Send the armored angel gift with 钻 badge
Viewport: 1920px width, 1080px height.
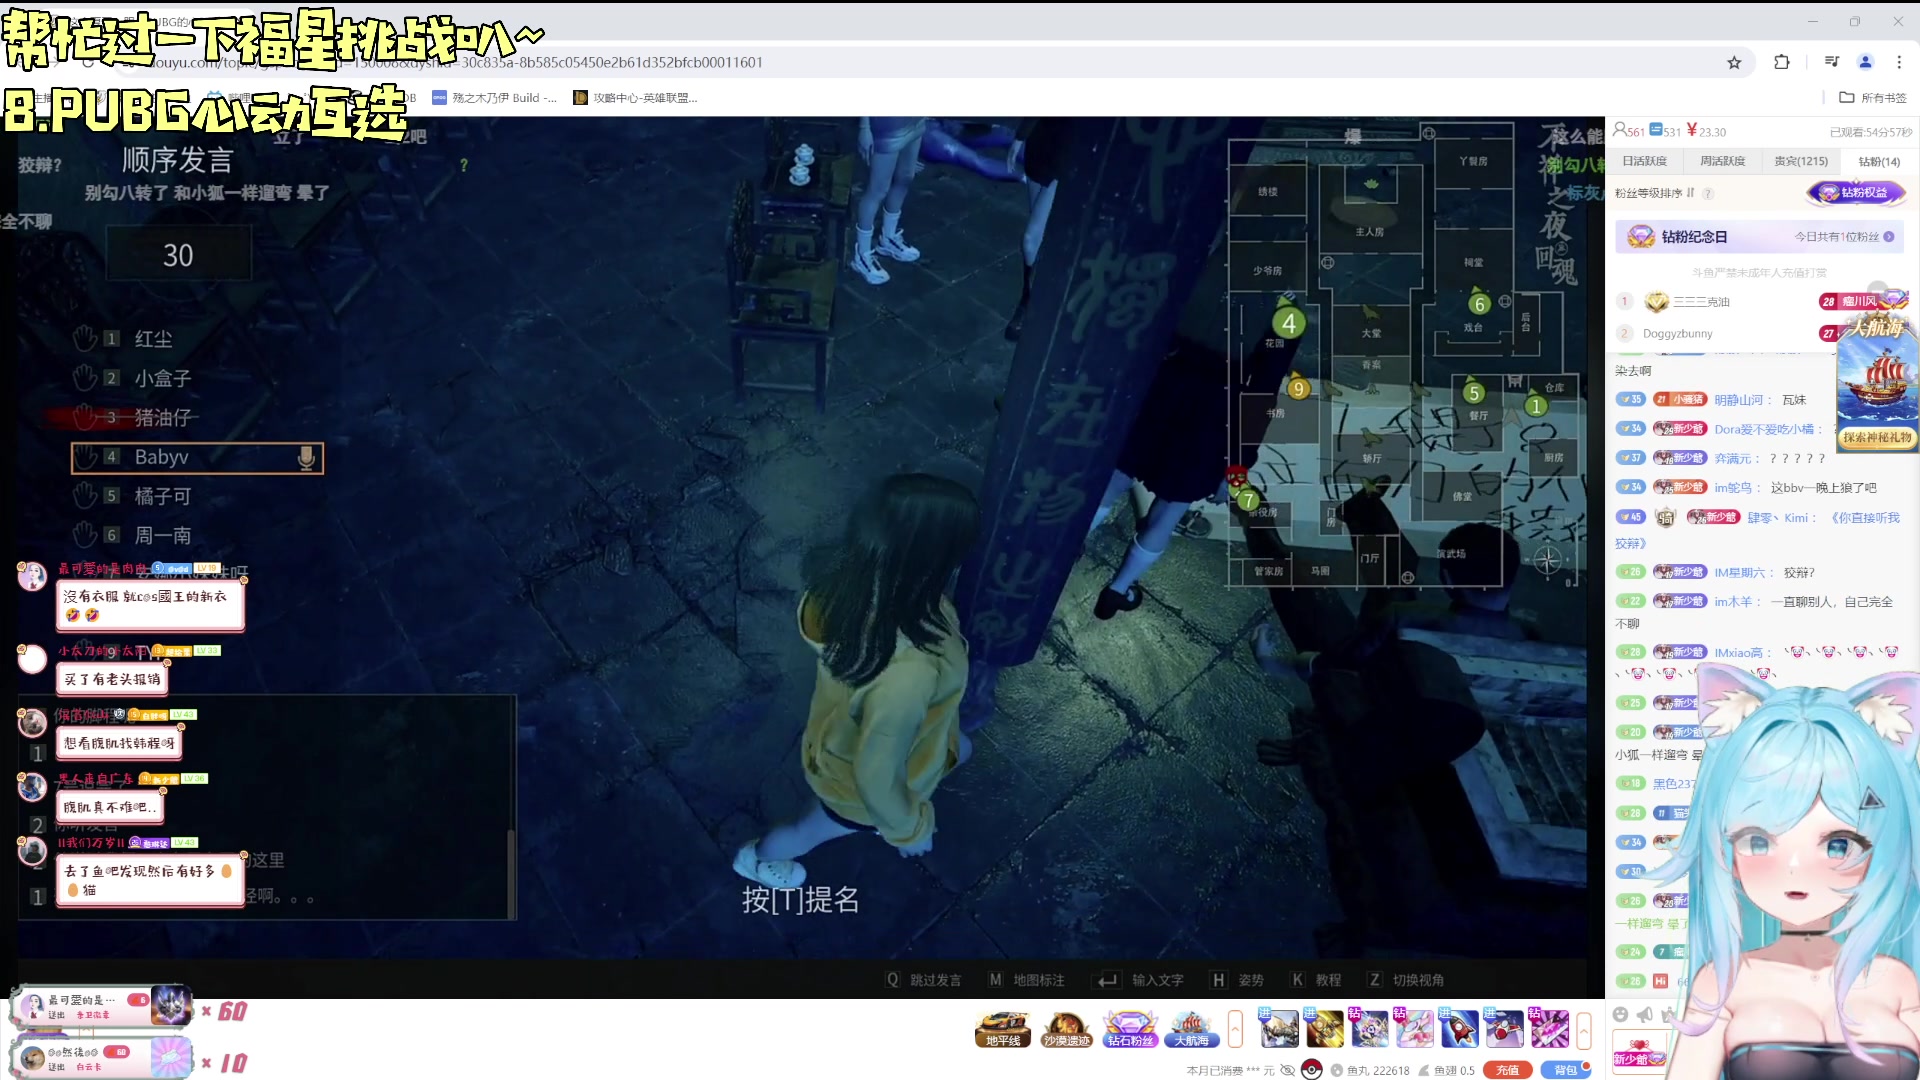coord(1369,1028)
